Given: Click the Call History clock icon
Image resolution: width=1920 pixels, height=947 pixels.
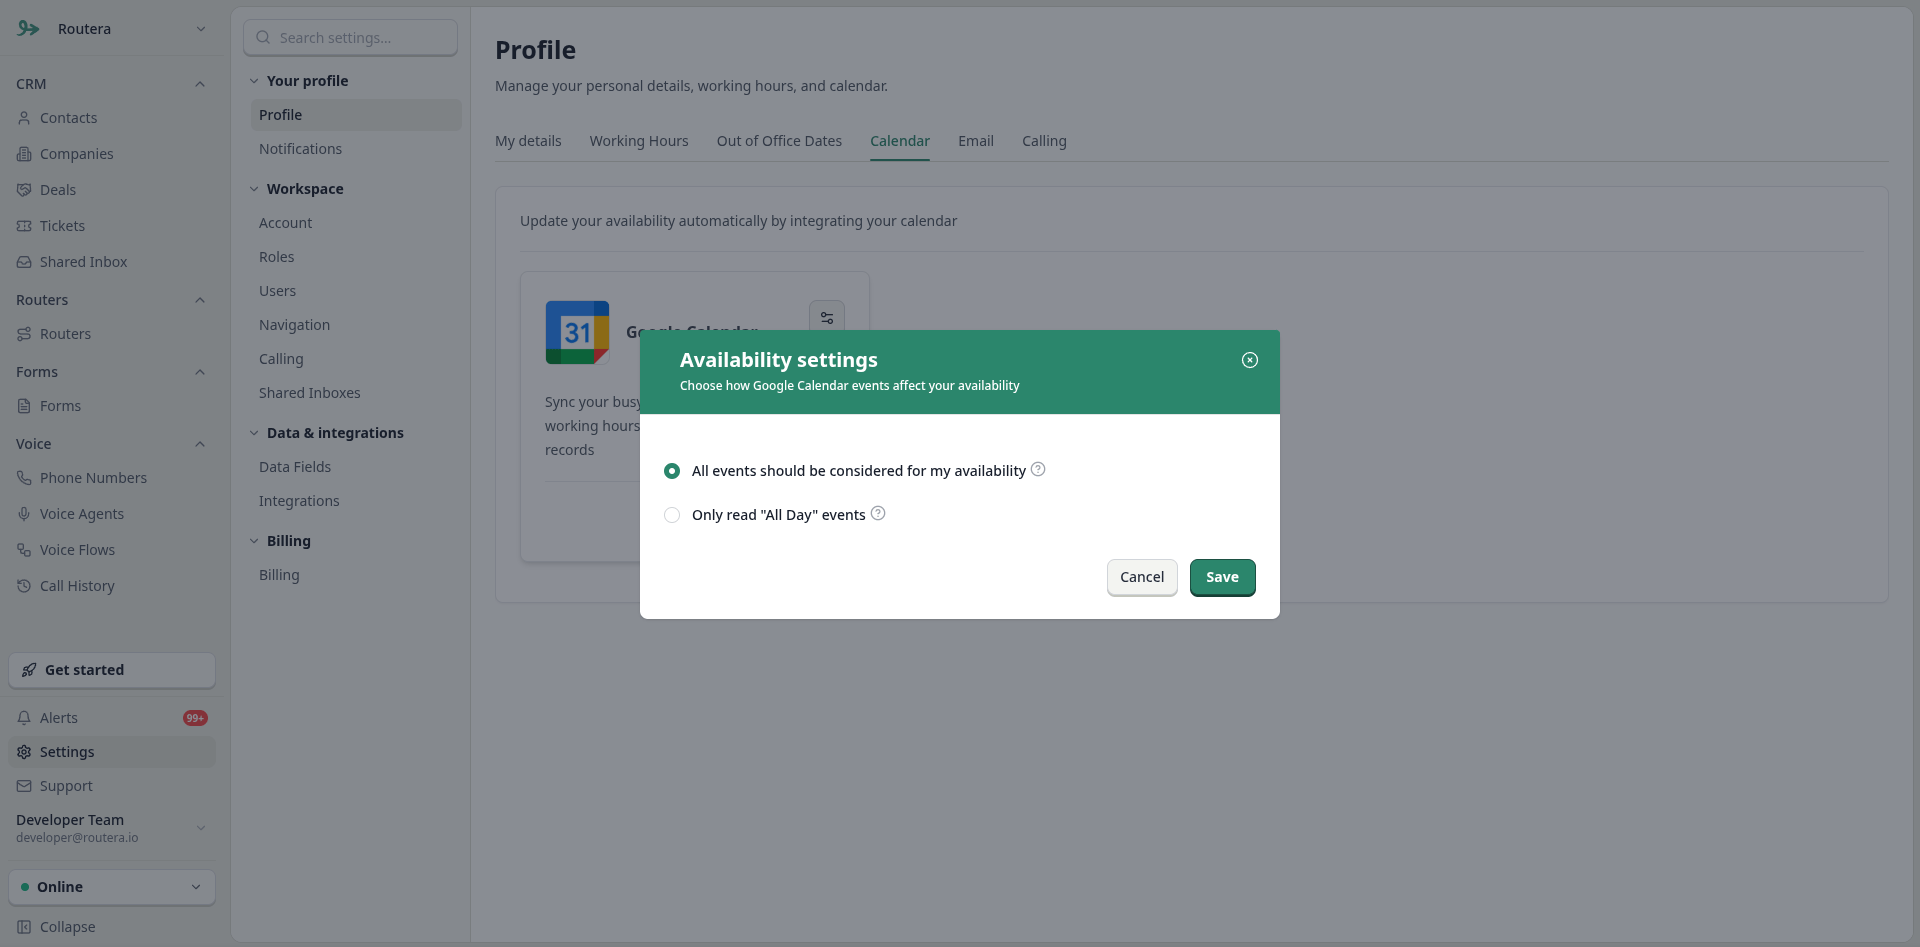Looking at the screenshot, I should pos(24,586).
